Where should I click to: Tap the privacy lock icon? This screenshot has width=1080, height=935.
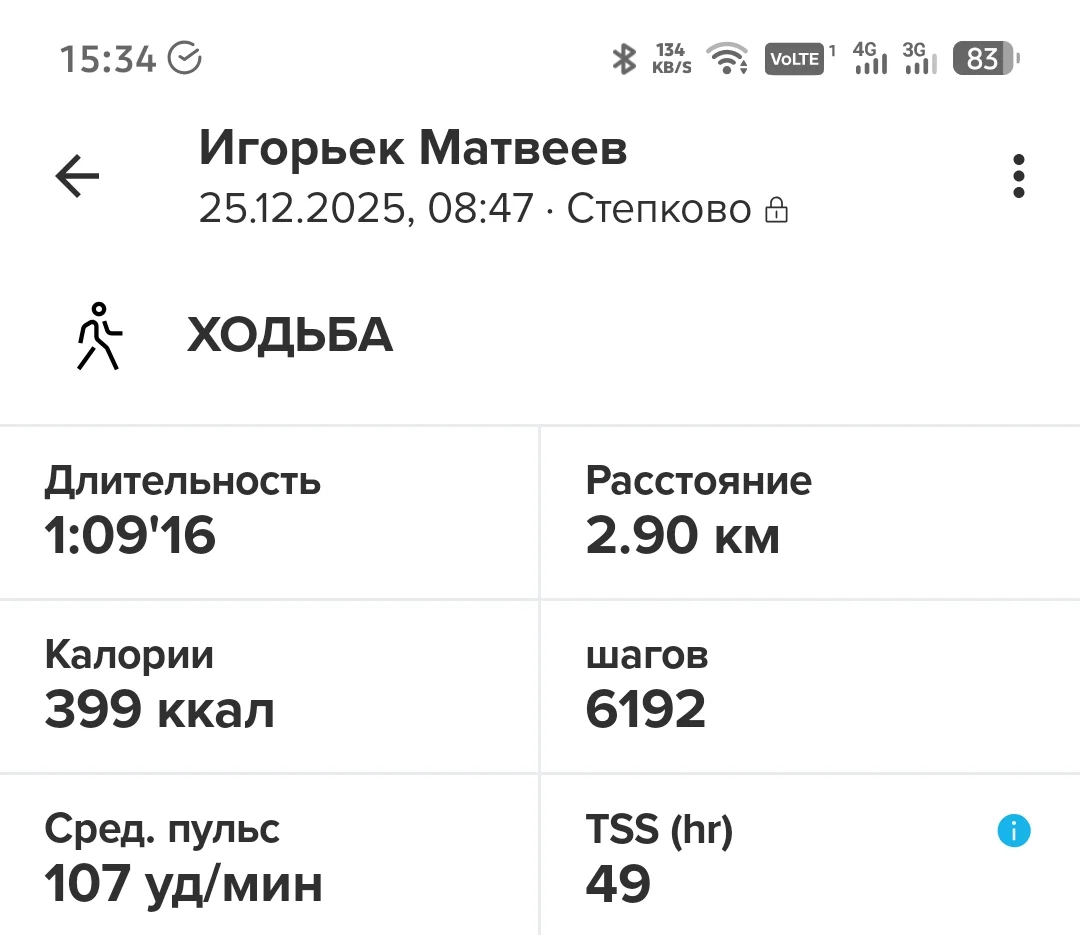(x=776, y=210)
